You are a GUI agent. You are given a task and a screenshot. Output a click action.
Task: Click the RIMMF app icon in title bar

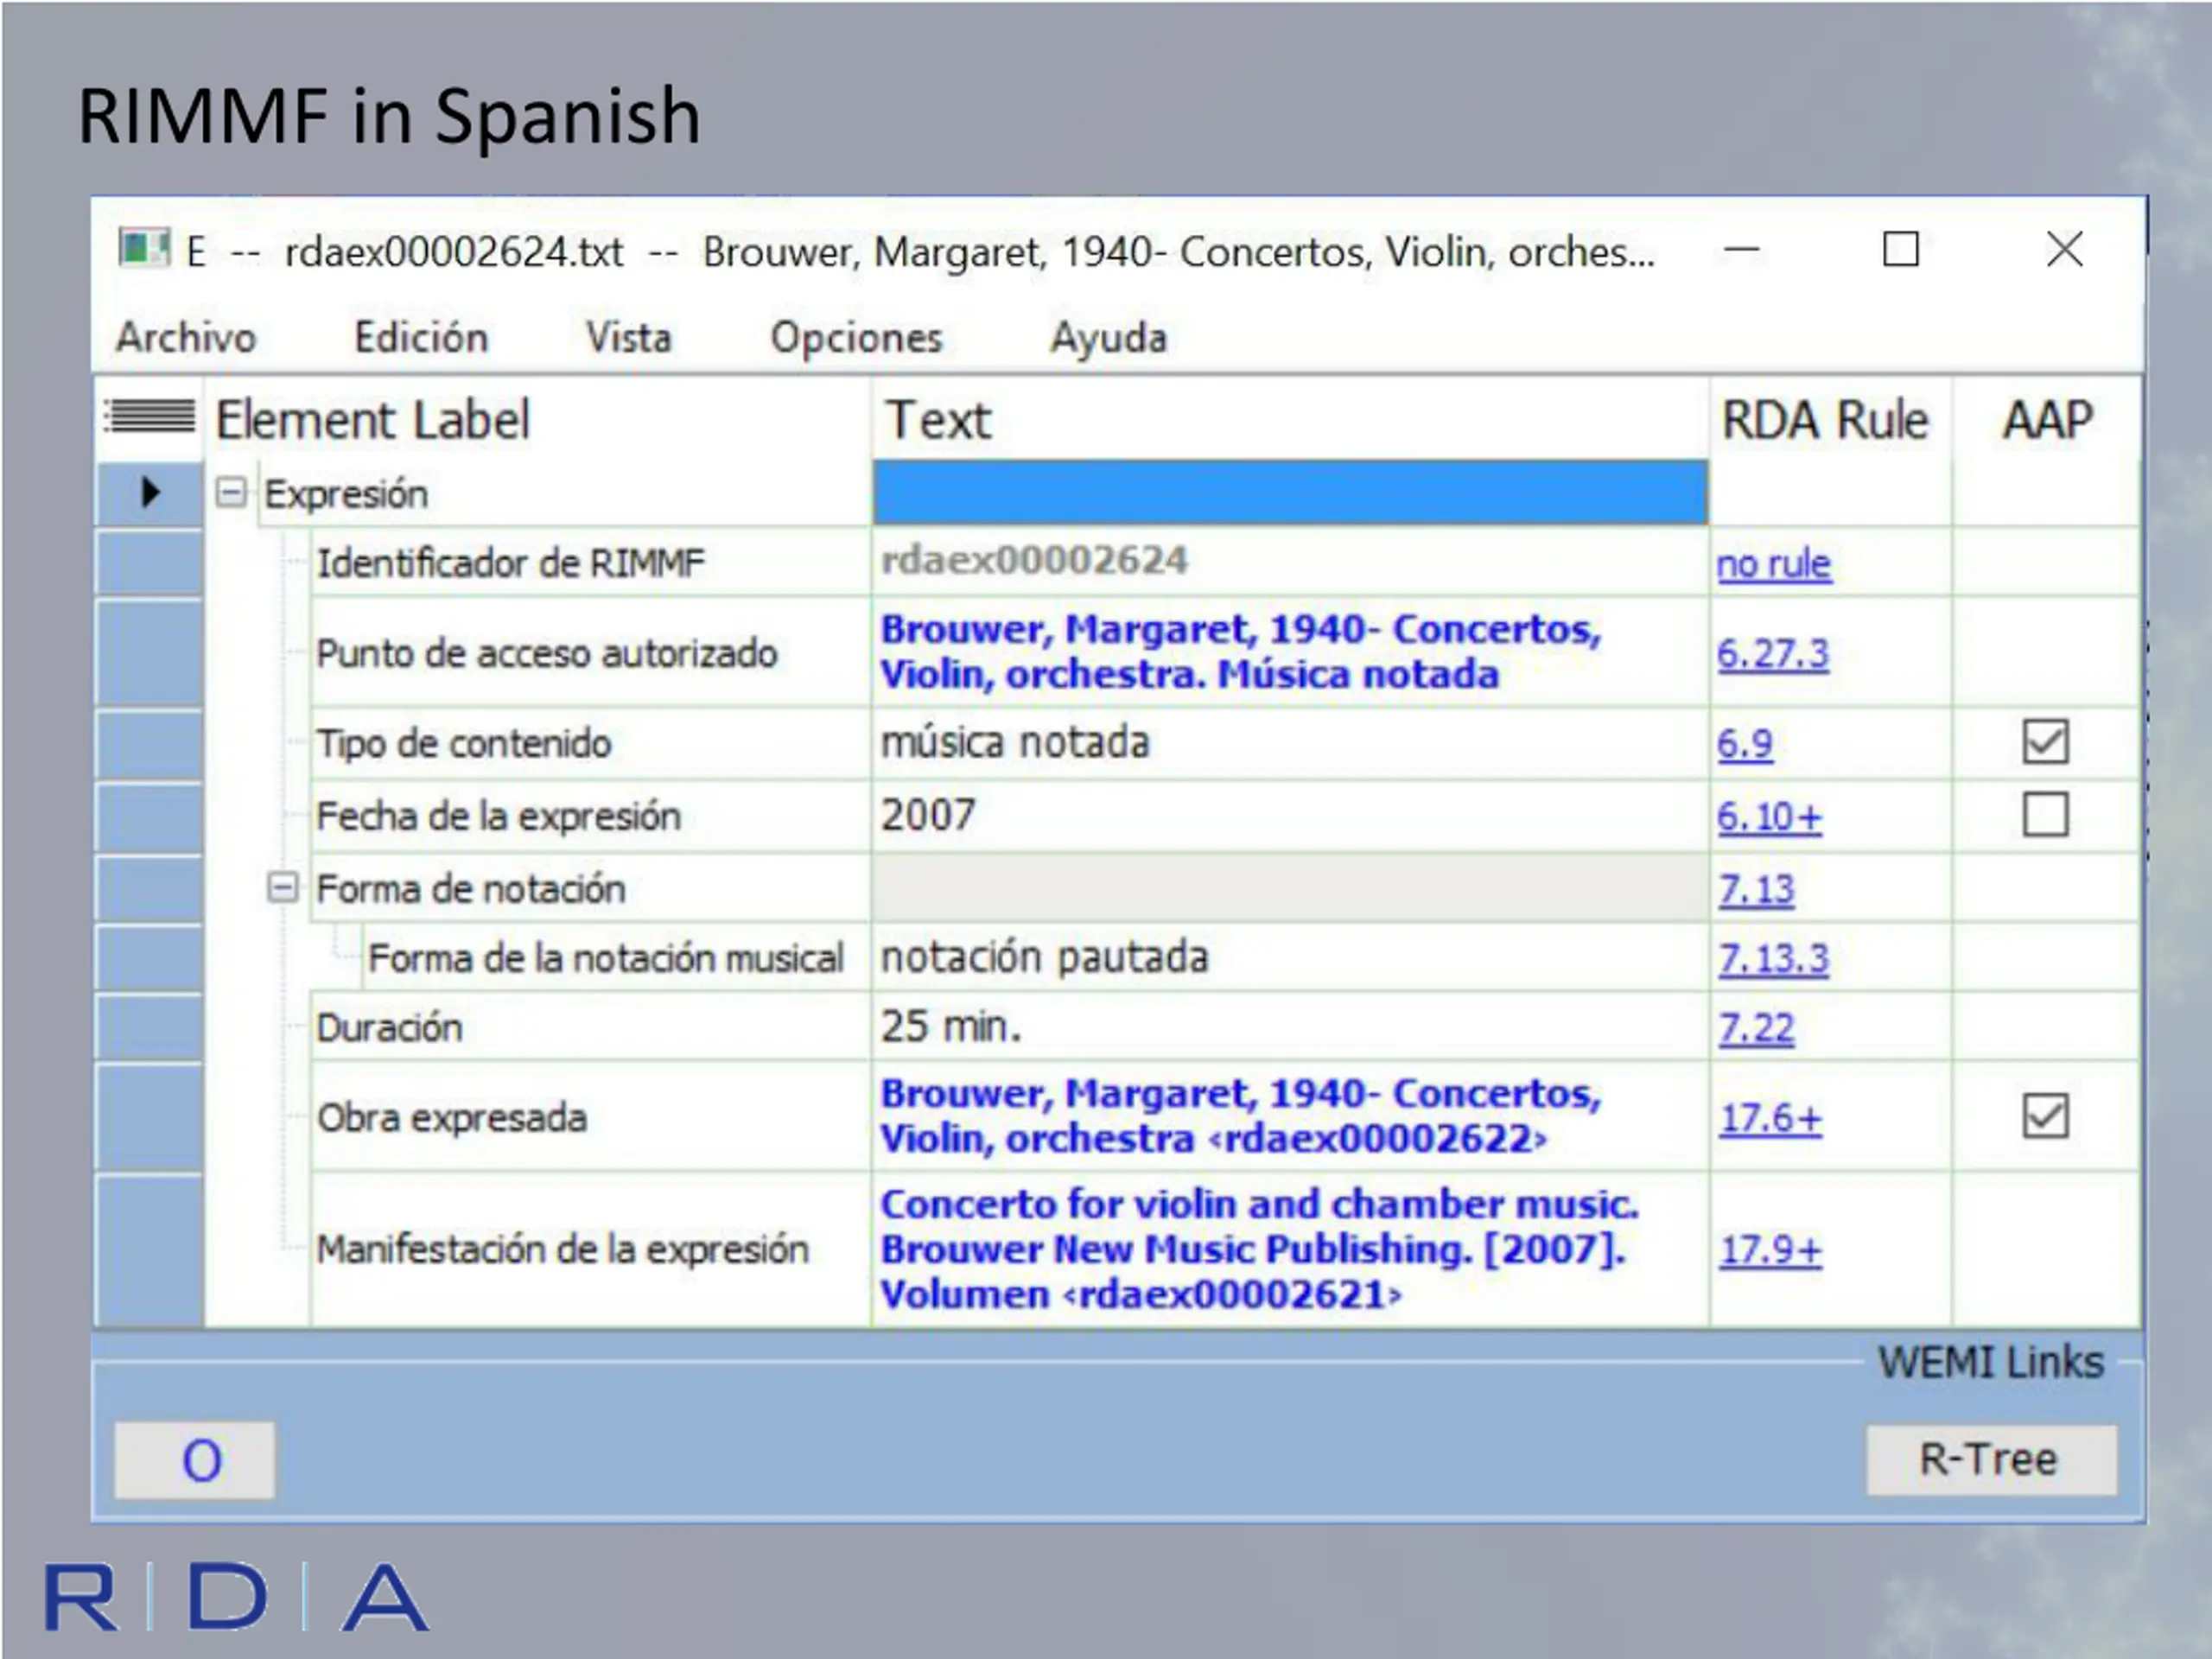144,248
